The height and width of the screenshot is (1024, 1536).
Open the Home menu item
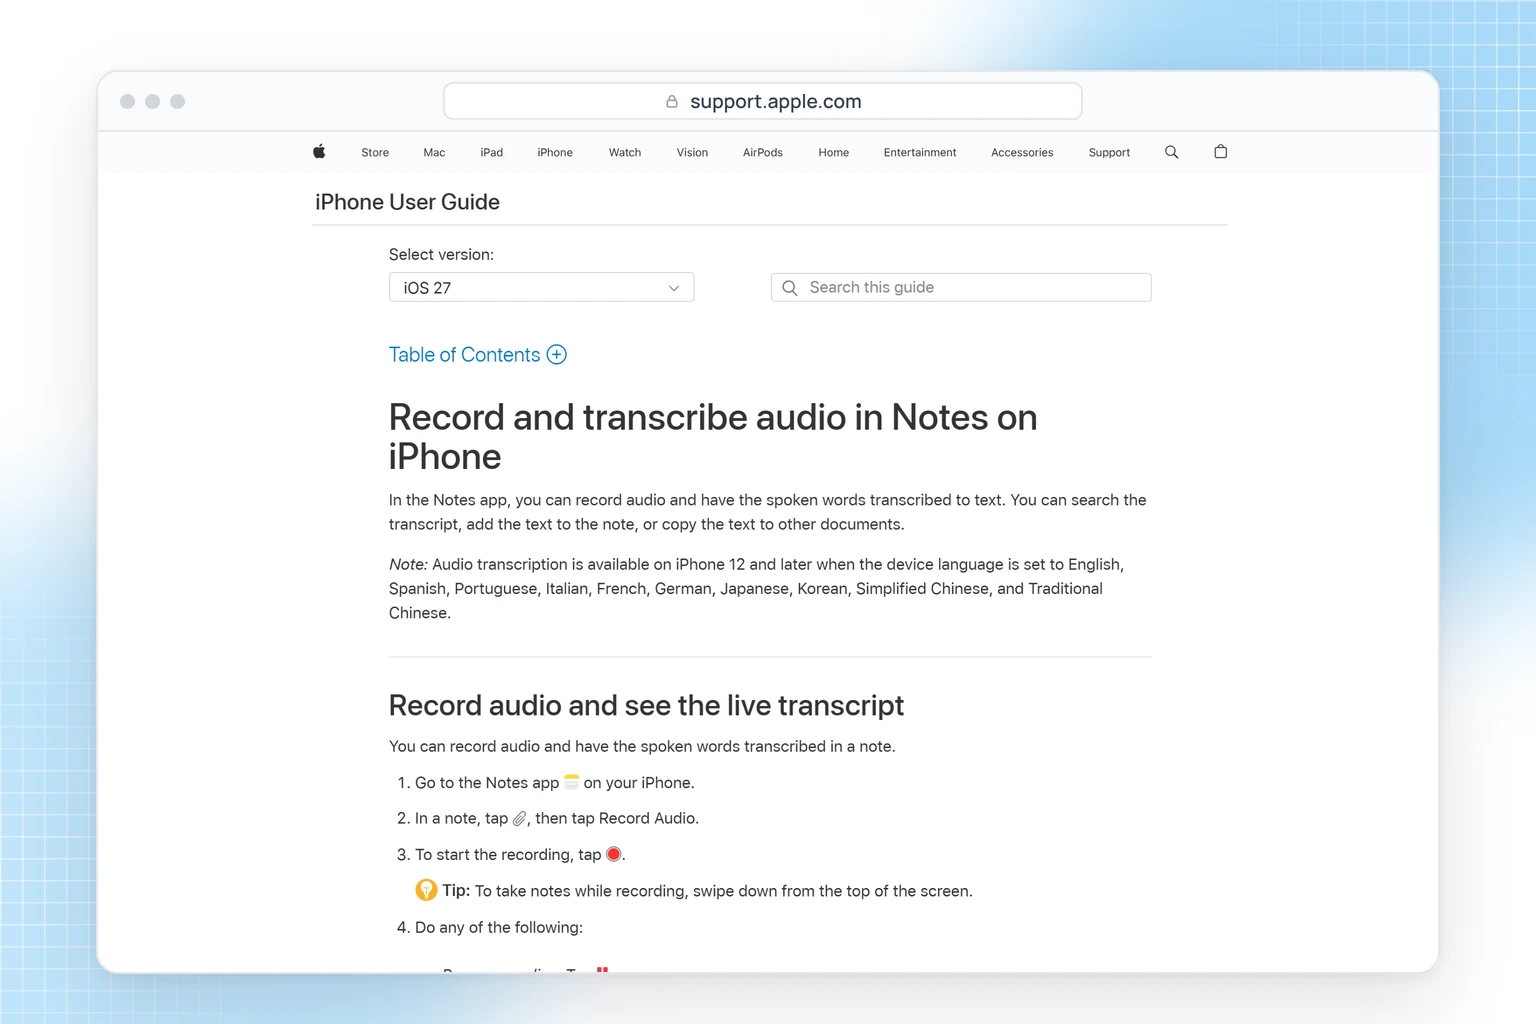coord(833,152)
